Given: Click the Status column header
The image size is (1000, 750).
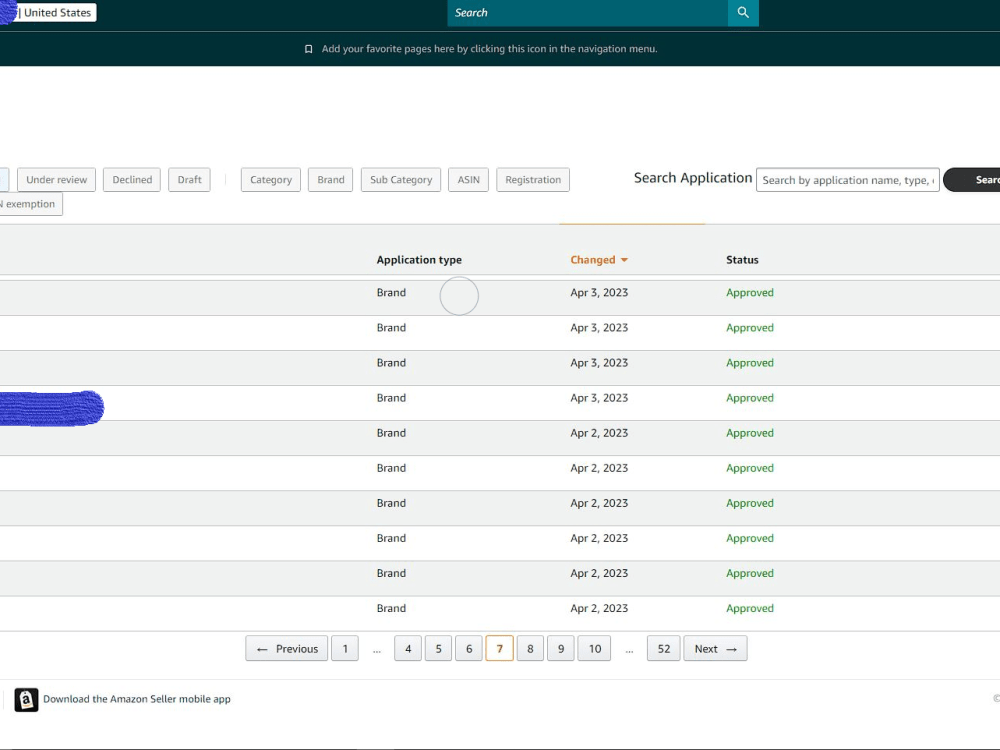Looking at the screenshot, I should click(742, 260).
